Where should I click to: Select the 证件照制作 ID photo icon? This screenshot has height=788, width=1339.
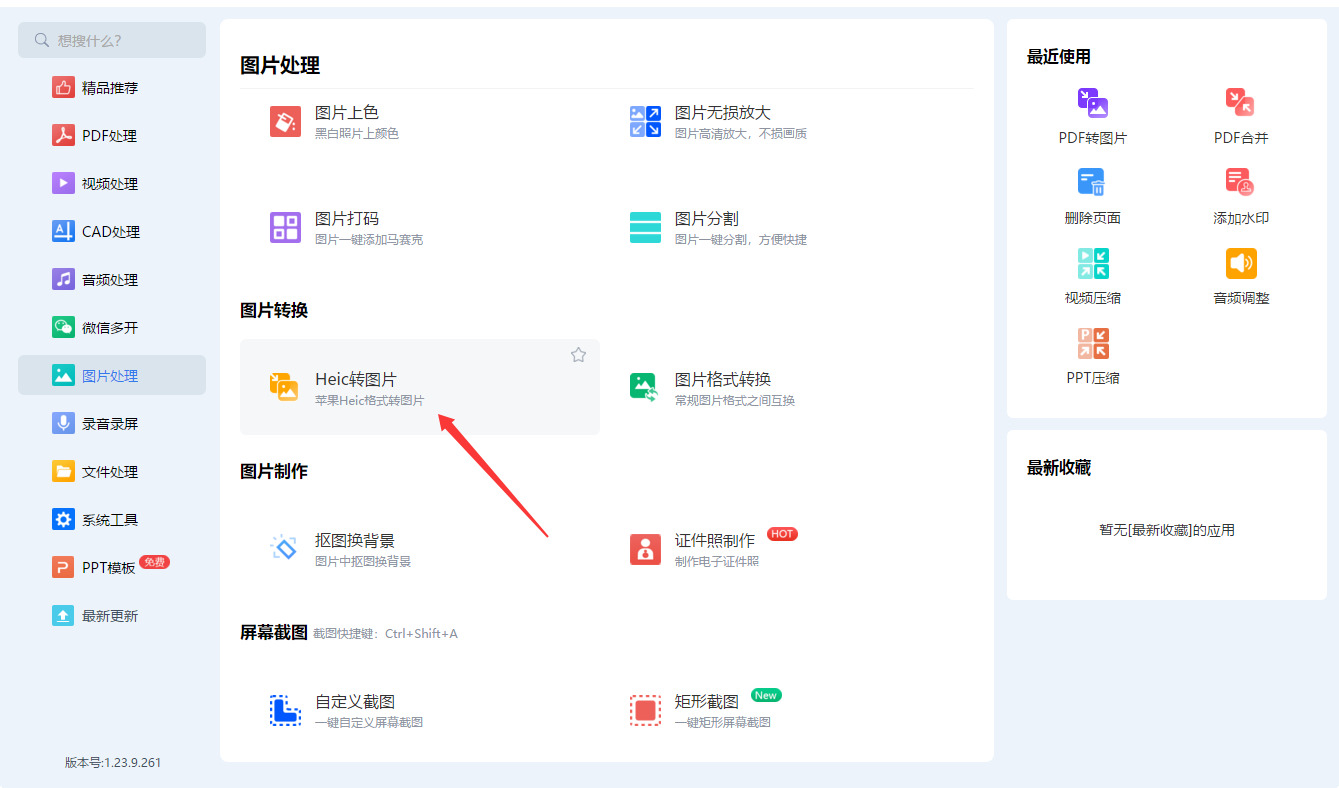pos(645,548)
